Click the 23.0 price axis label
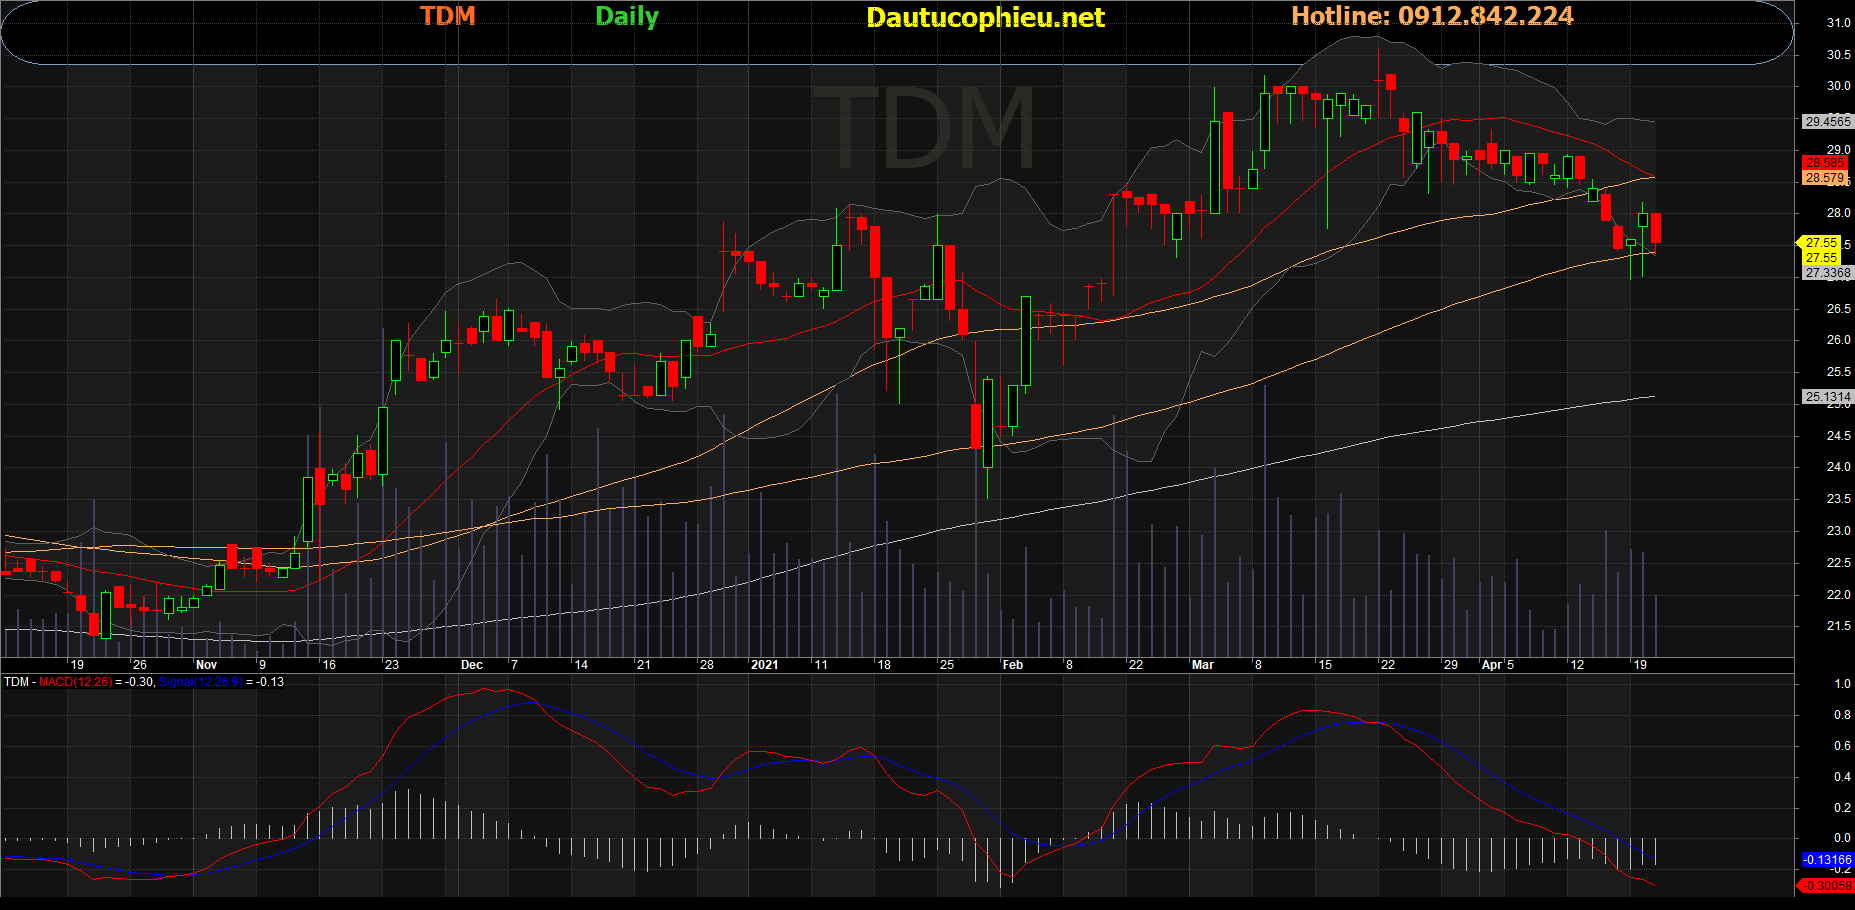 click(1838, 531)
